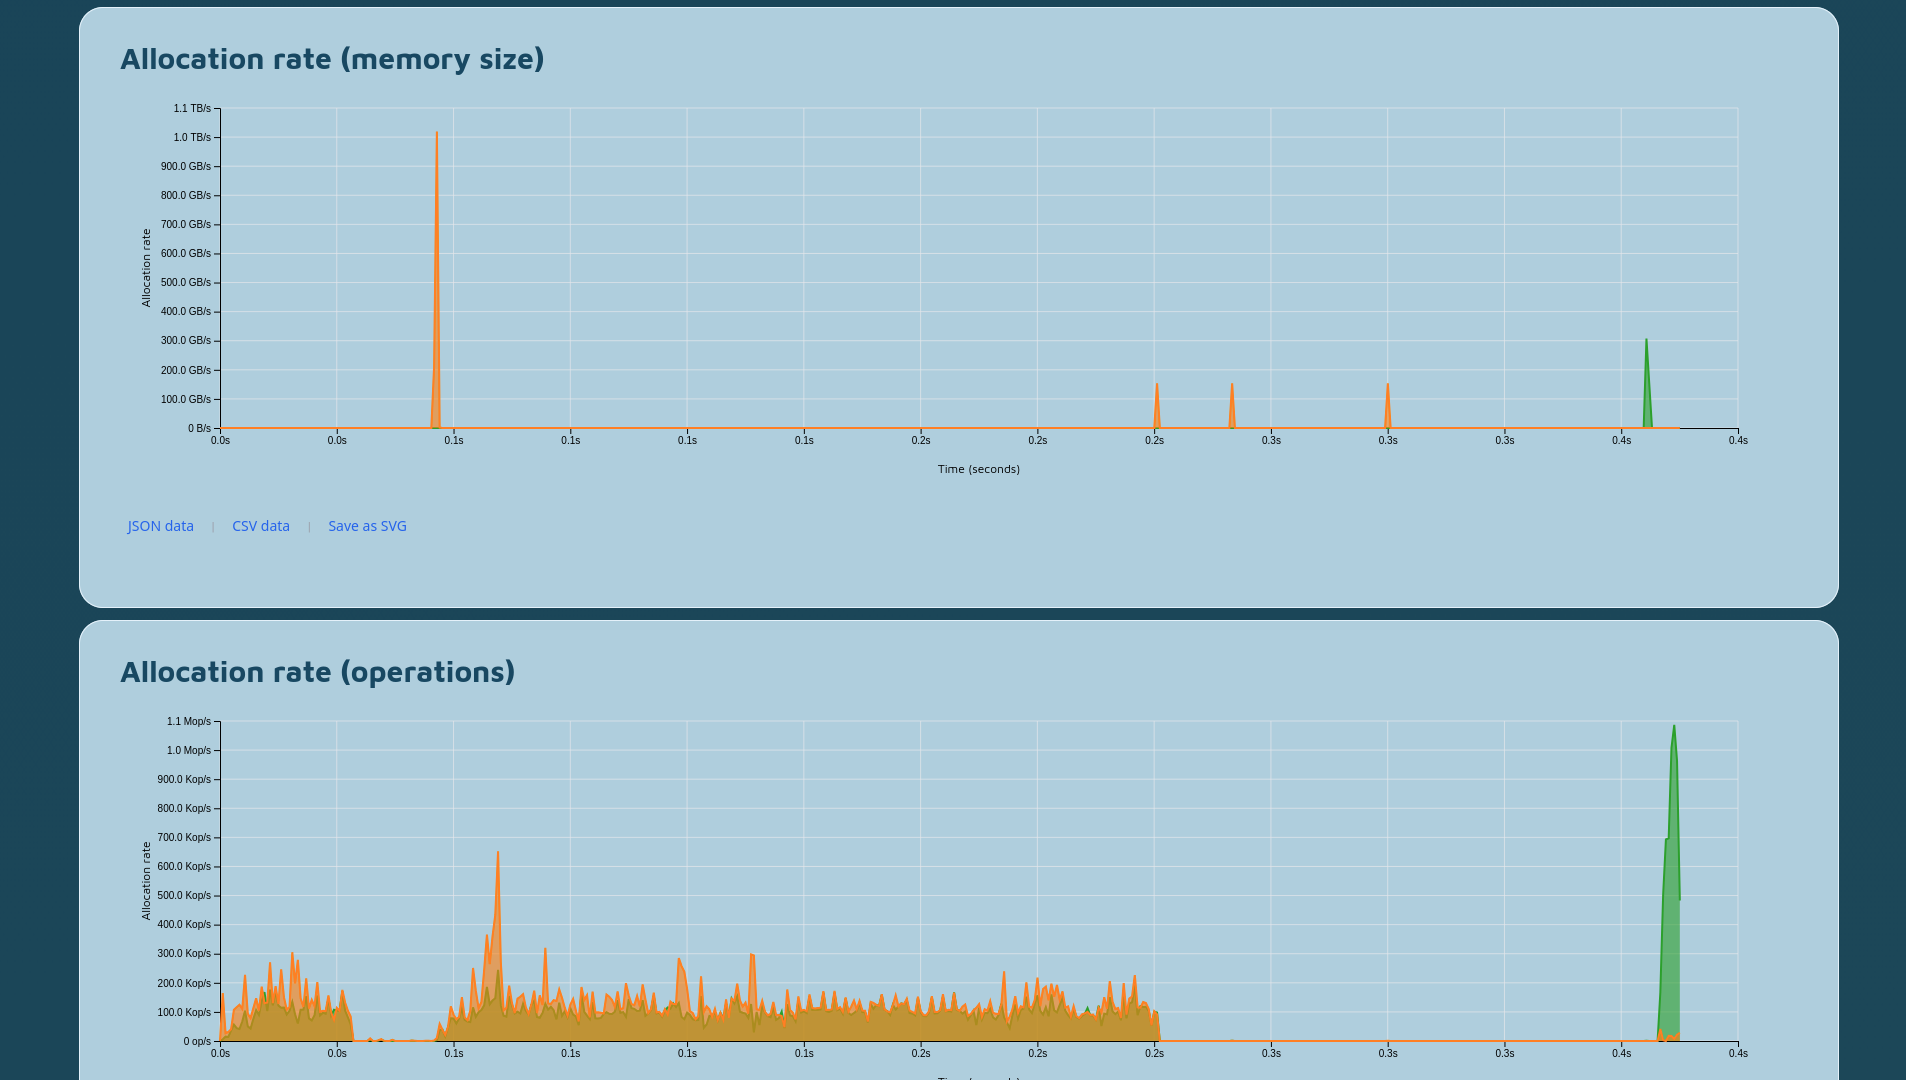1906x1080 pixels.
Task: Open the JSON data link
Action: click(x=160, y=526)
